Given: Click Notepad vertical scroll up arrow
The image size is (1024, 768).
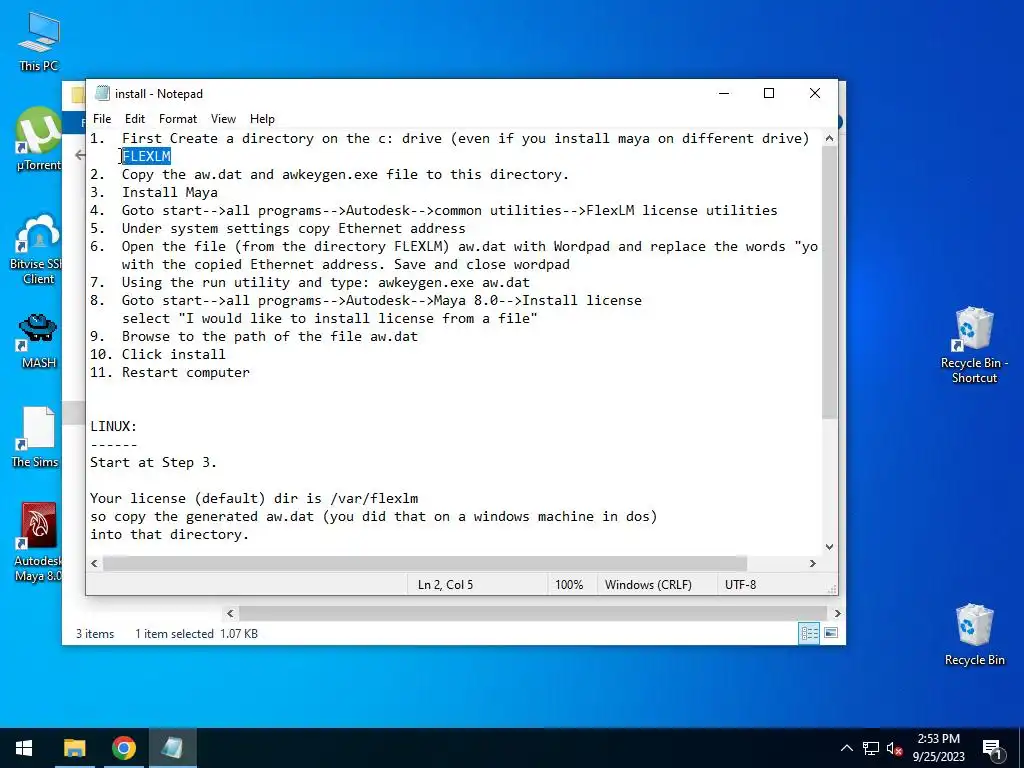Looking at the screenshot, I should [x=829, y=138].
